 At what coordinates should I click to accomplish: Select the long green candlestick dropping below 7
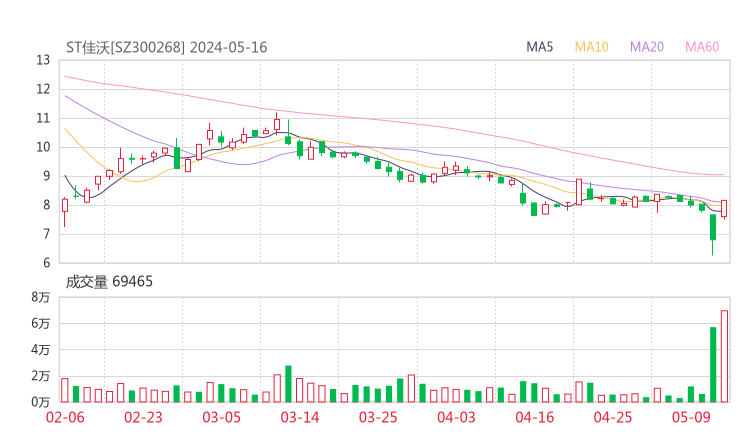[x=713, y=235]
